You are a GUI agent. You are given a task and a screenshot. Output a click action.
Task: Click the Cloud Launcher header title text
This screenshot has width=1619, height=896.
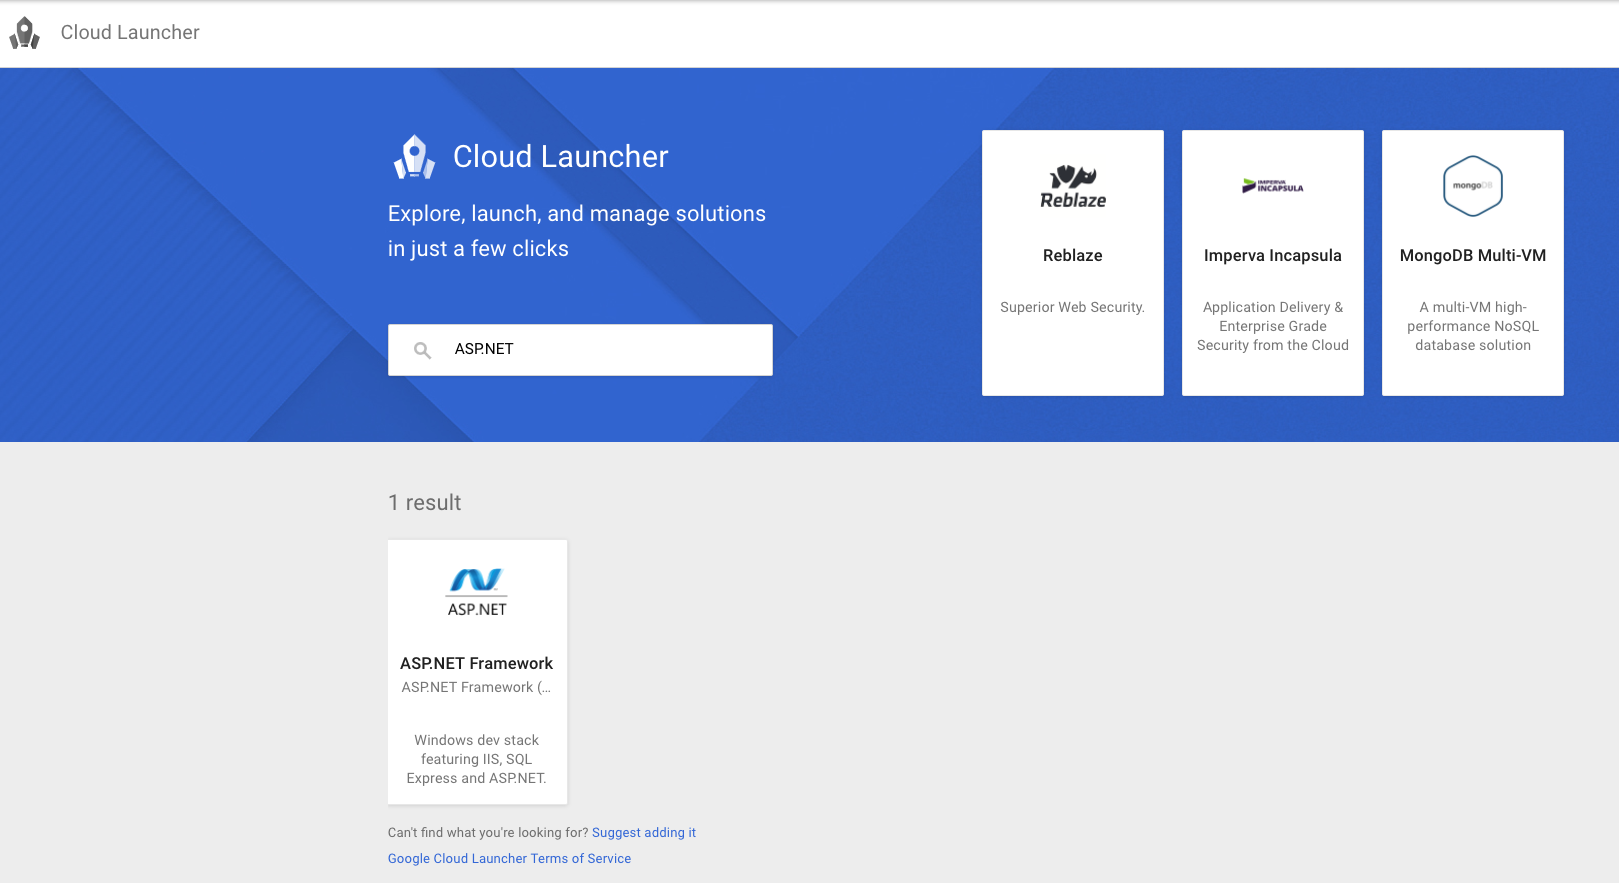(x=130, y=33)
